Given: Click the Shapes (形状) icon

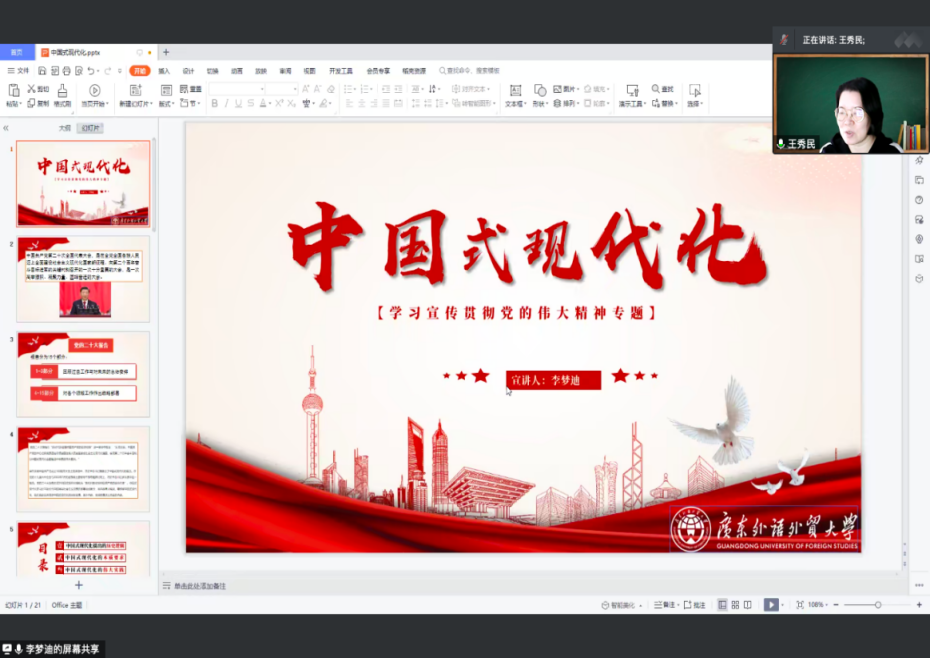Looking at the screenshot, I should [x=539, y=91].
